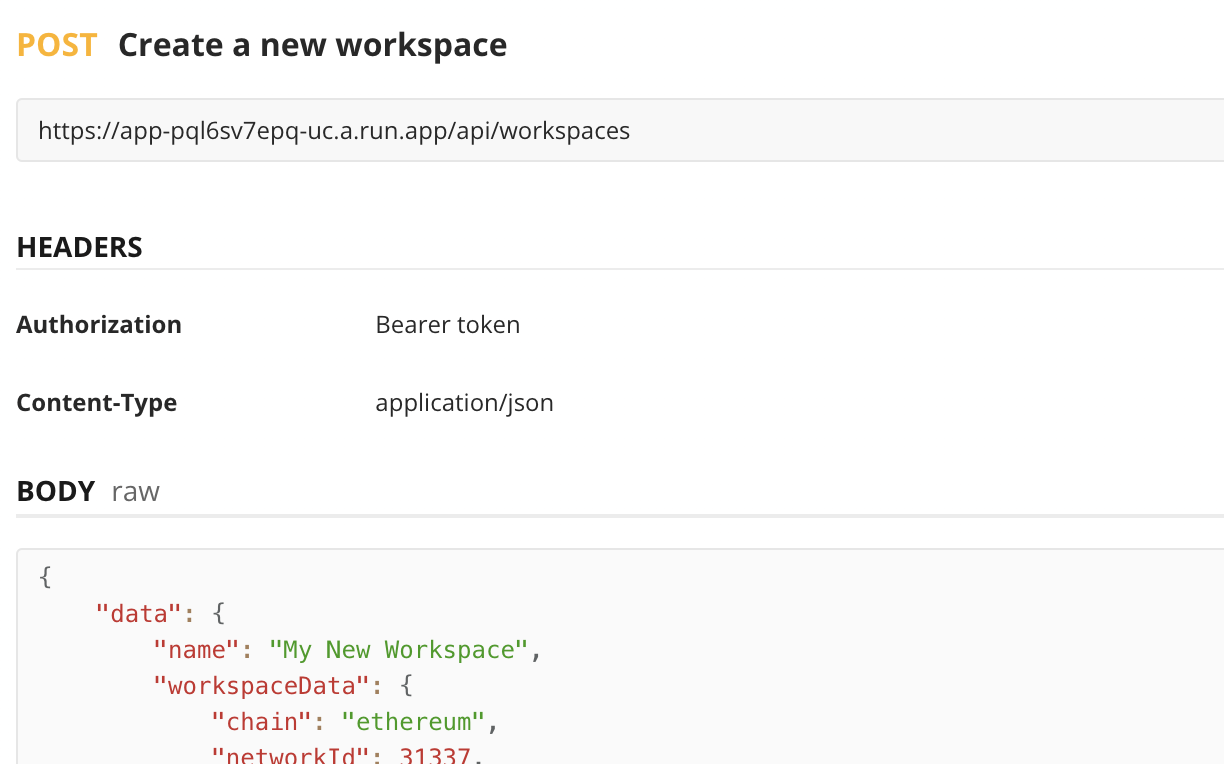1224x764 pixels.
Task: Select the Content-Type header name
Action: 96,403
